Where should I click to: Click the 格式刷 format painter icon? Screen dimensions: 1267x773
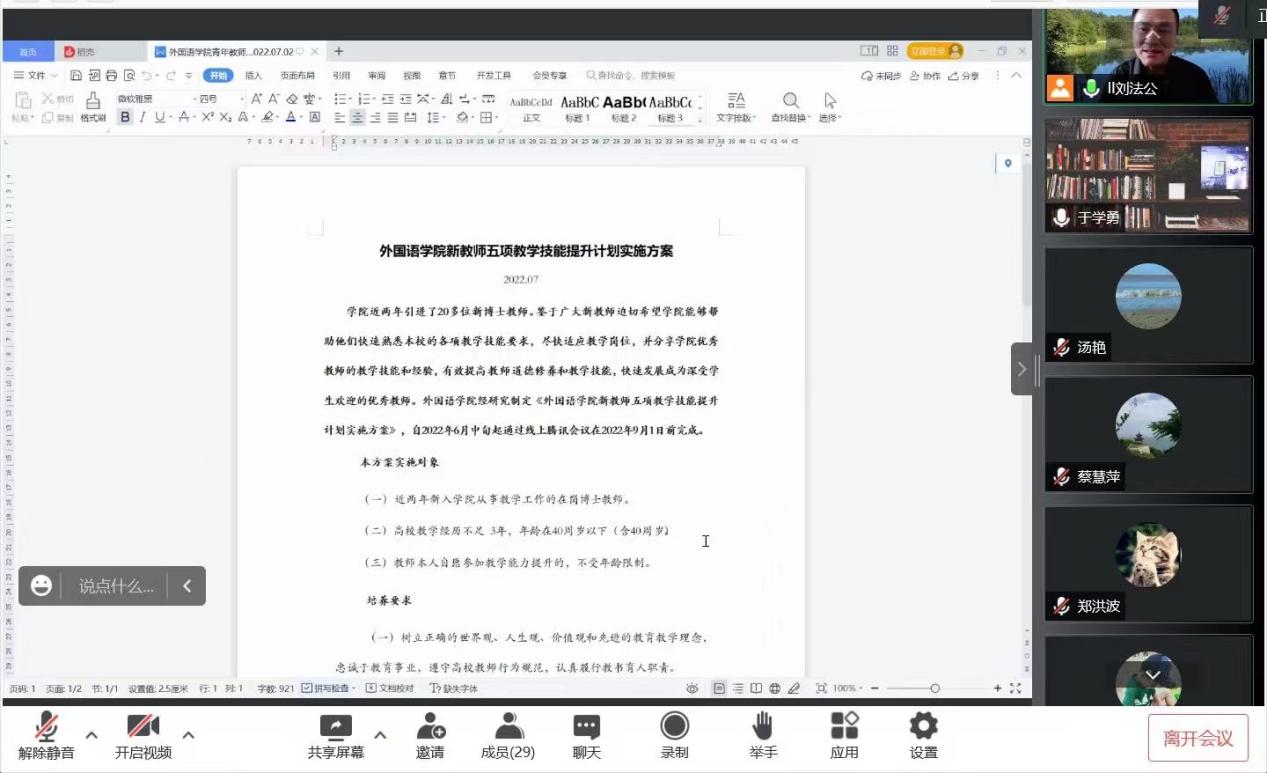tap(93, 101)
